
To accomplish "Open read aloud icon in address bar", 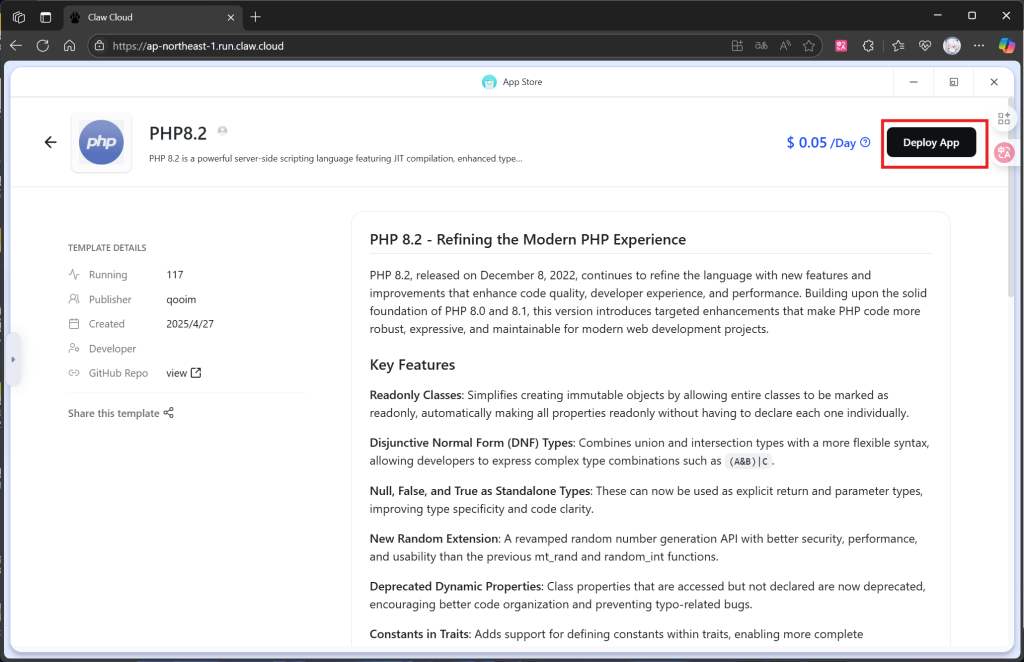I will 785,46.
